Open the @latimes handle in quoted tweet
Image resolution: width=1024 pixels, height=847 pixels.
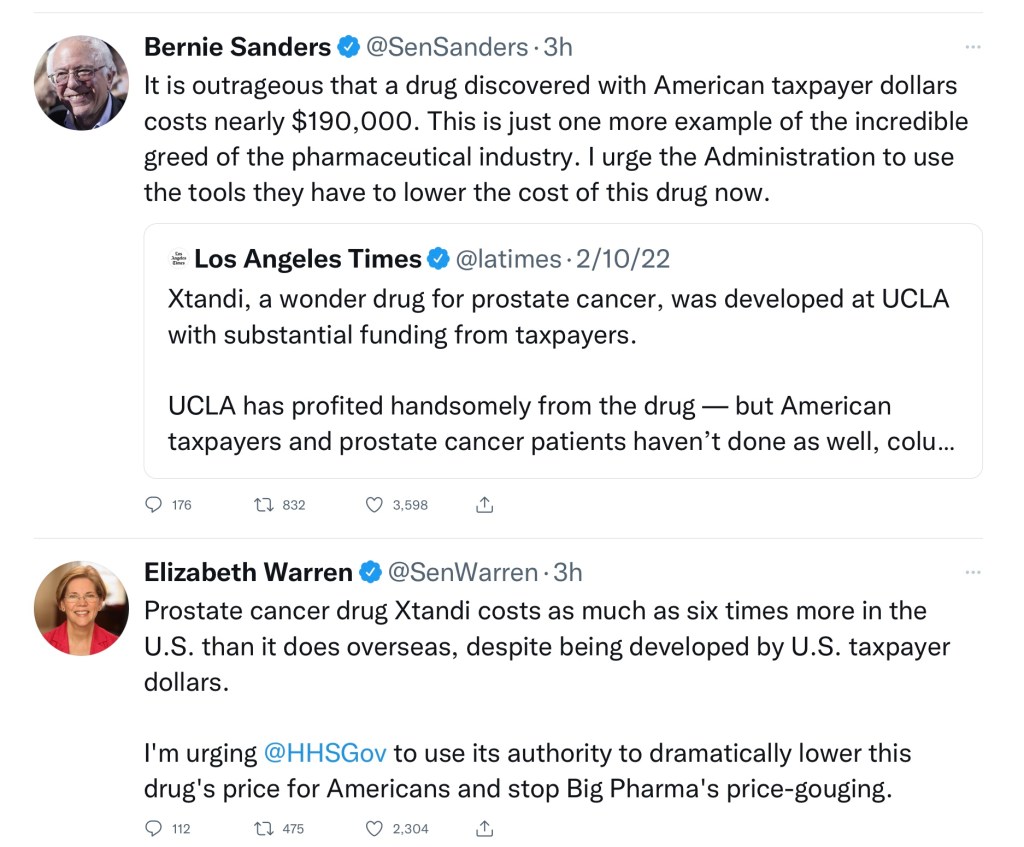point(508,259)
